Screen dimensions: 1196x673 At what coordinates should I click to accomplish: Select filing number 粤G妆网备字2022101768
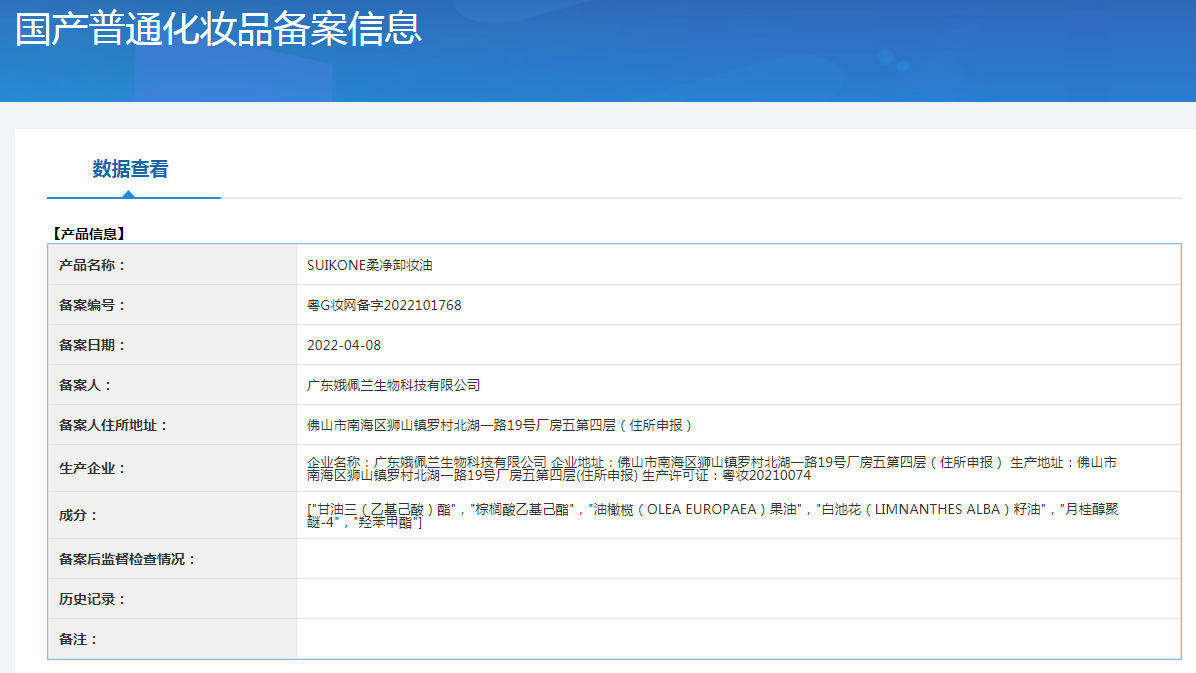tap(384, 305)
